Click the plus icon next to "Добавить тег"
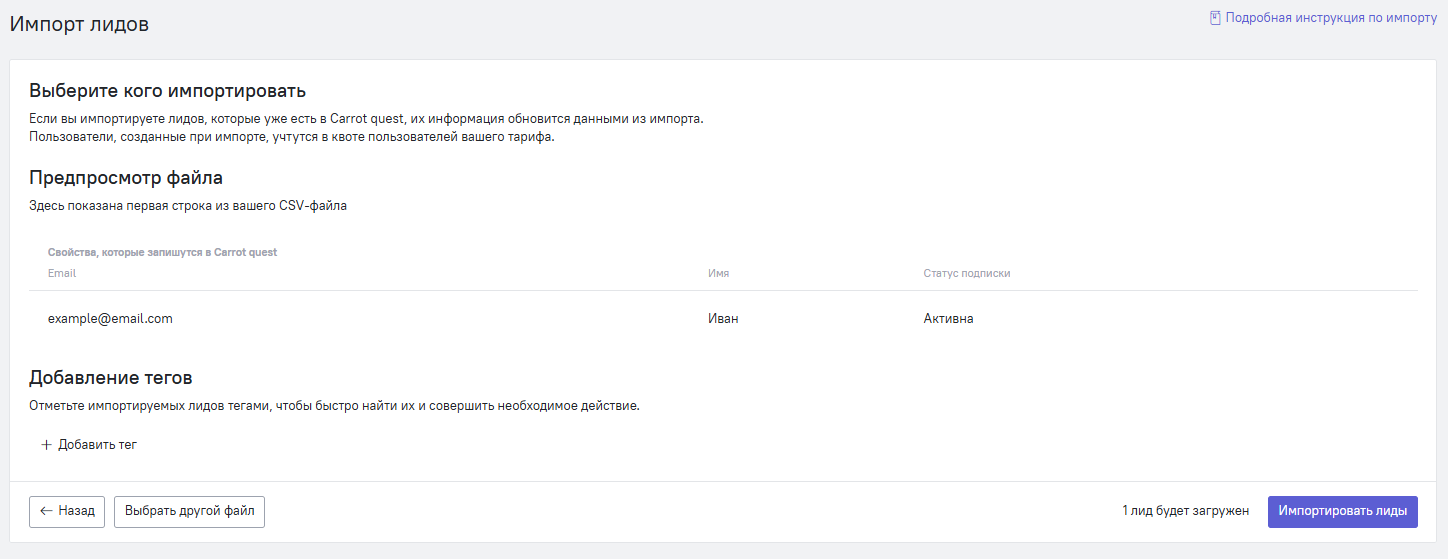 (x=46, y=445)
